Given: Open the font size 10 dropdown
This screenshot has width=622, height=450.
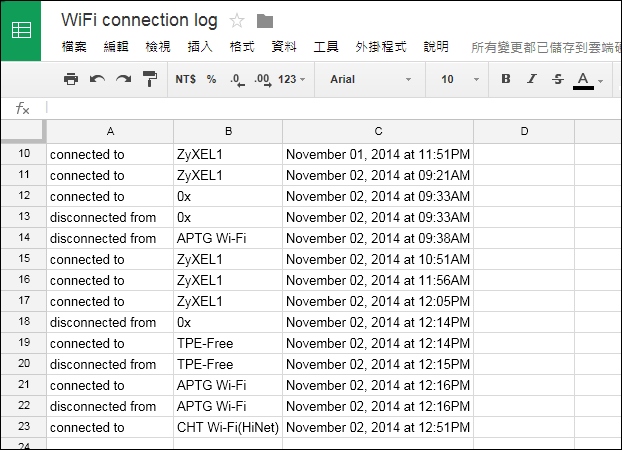Looking at the screenshot, I should point(459,79).
